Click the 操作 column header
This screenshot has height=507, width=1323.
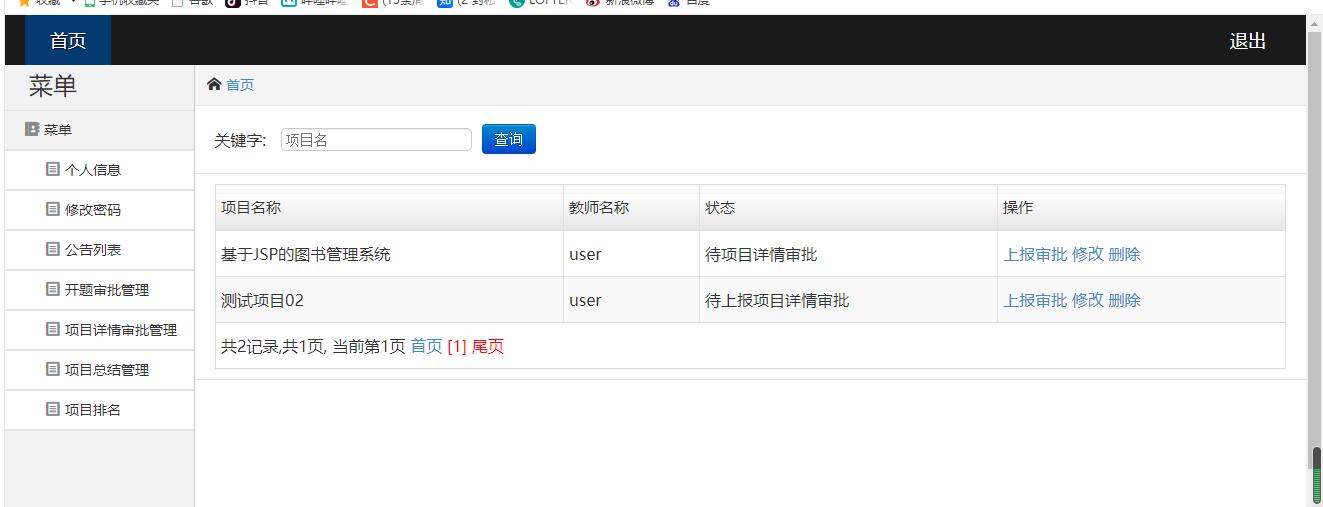coord(1142,208)
